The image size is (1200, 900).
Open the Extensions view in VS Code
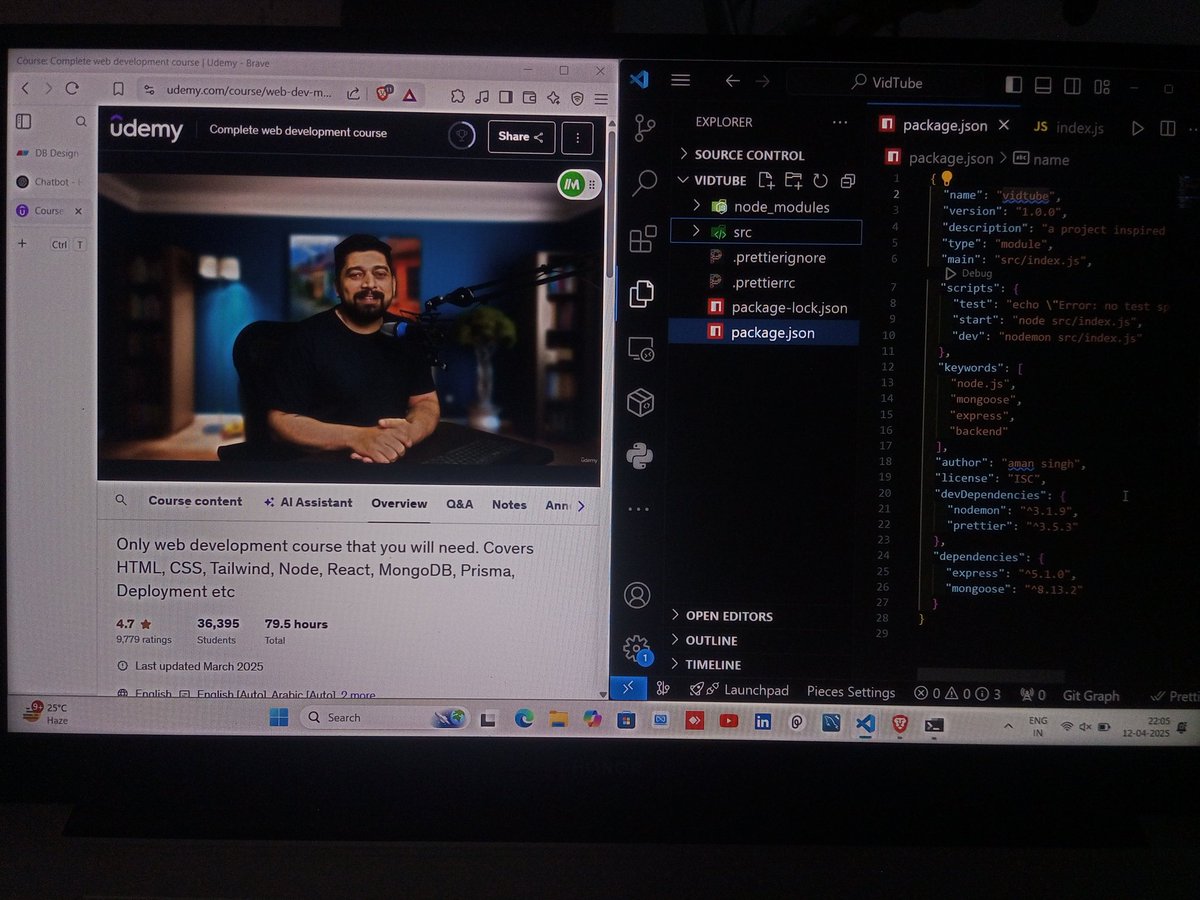tap(642, 238)
